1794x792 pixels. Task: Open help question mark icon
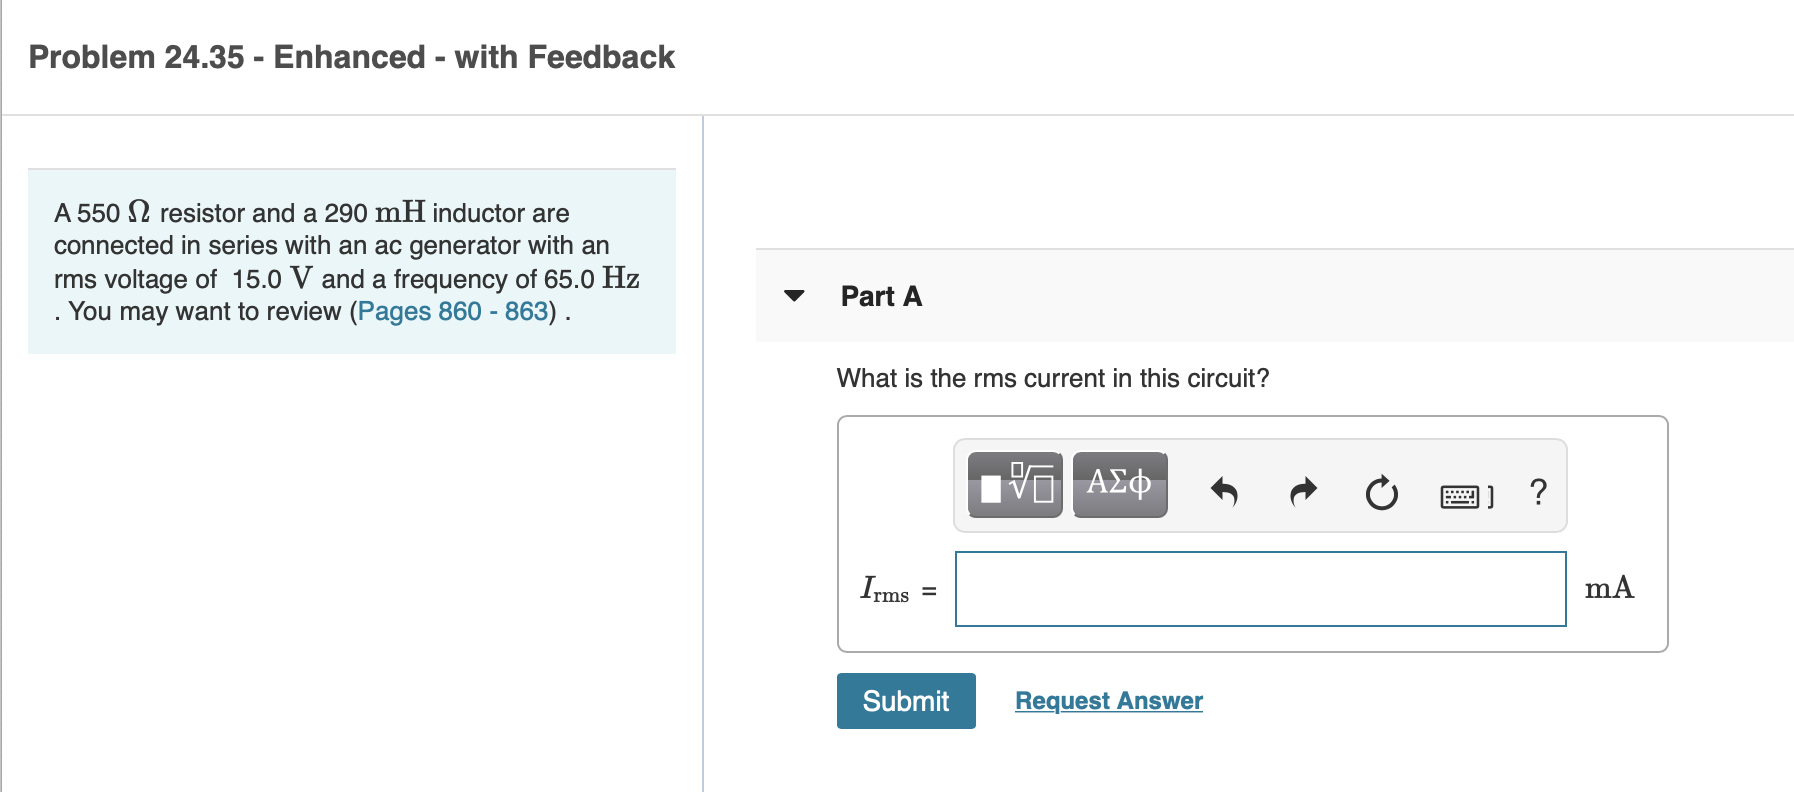click(x=1538, y=492)
